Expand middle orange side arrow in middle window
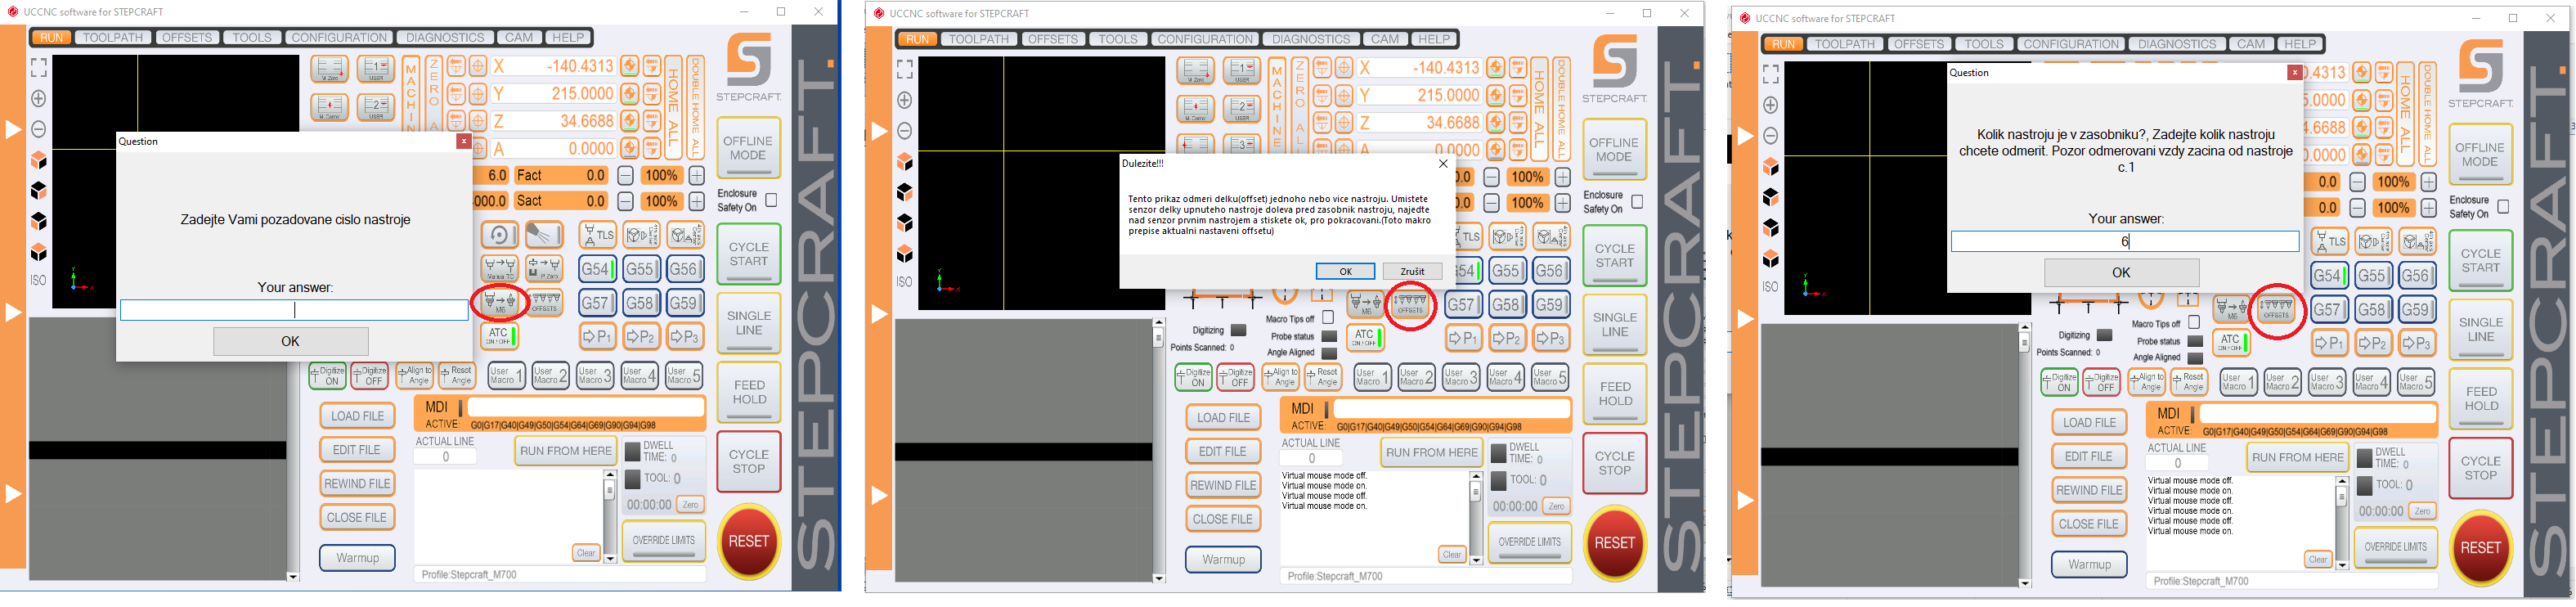 point(879,315)
